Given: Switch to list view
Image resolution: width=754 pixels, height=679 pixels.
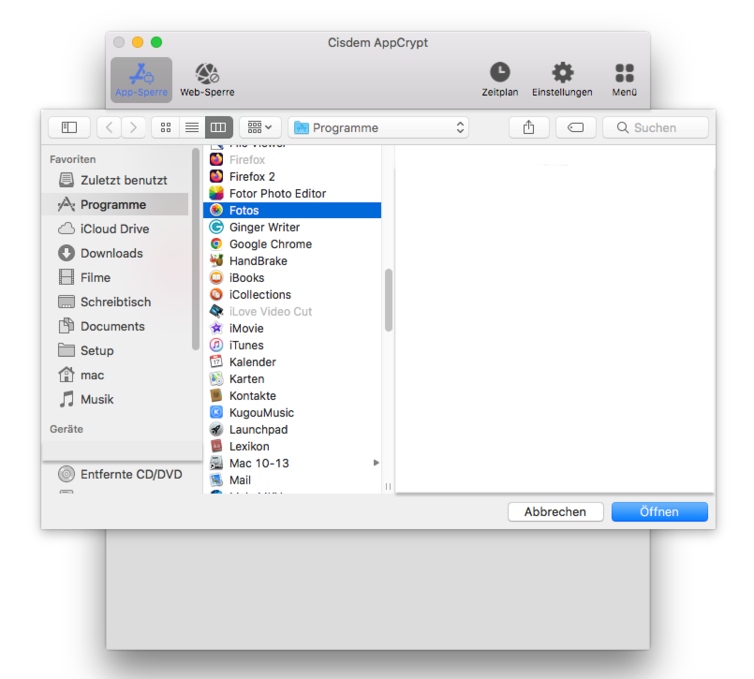Looking at the screenshot, I should (x=192, y=127).
